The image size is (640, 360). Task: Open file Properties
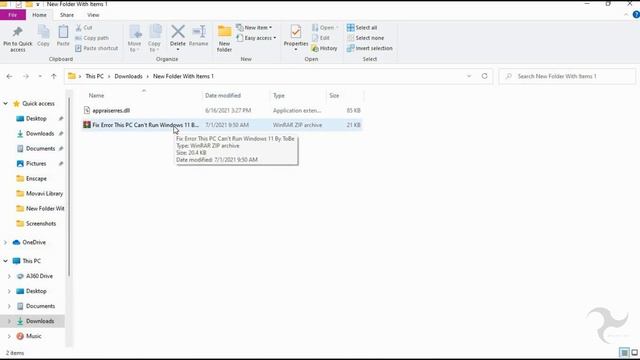tap(296, 38)
